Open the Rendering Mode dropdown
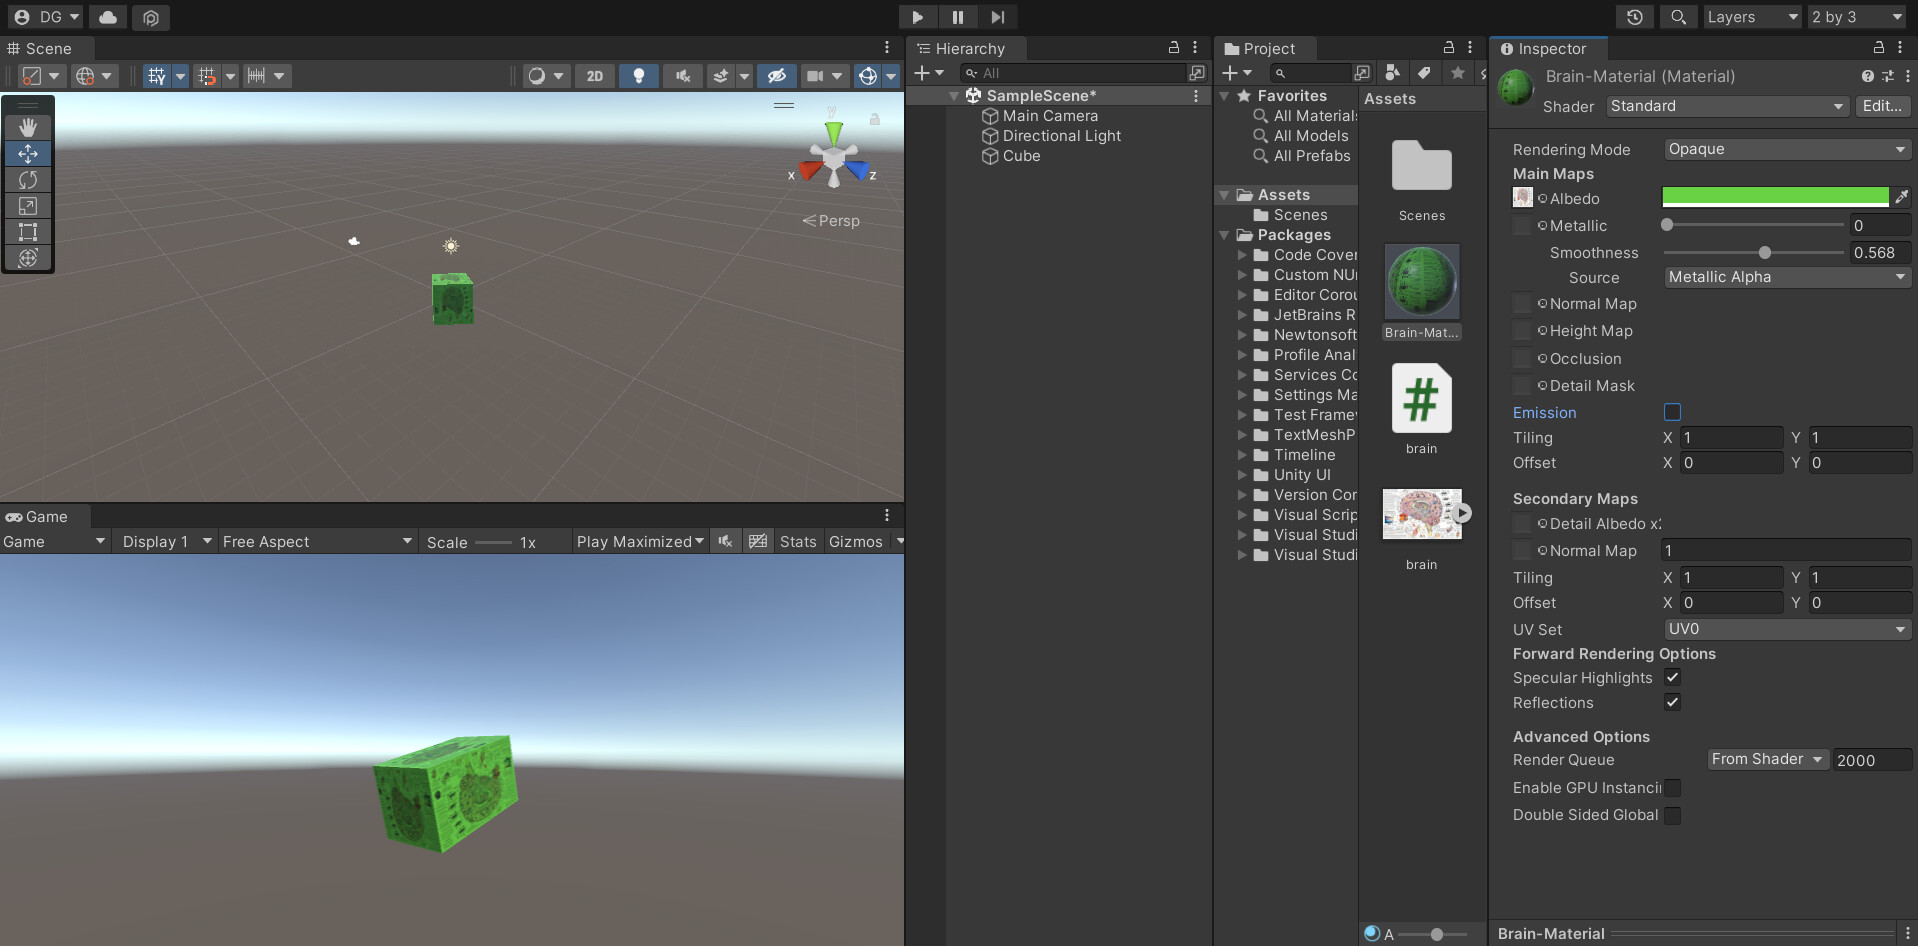Viewport: 1918px width, 946px height. tap(1786, 149)
